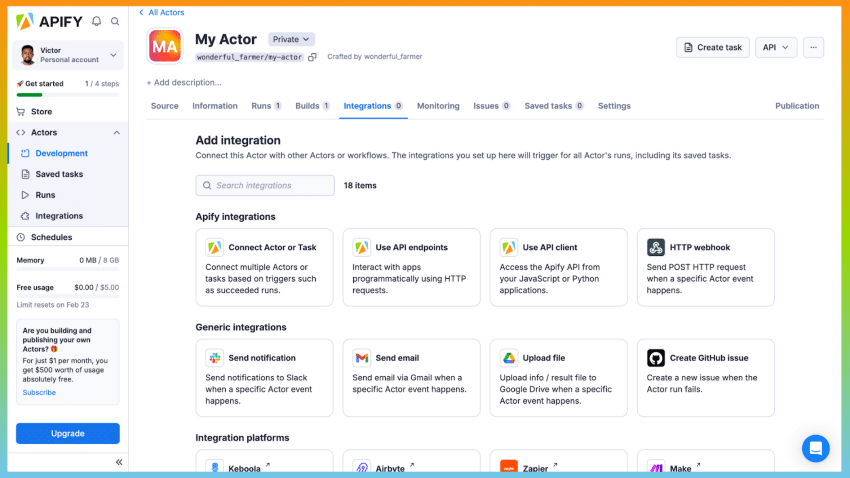Screen dimensions: 850x478
Task: Open the Send notification card
Action: [265, 378]
